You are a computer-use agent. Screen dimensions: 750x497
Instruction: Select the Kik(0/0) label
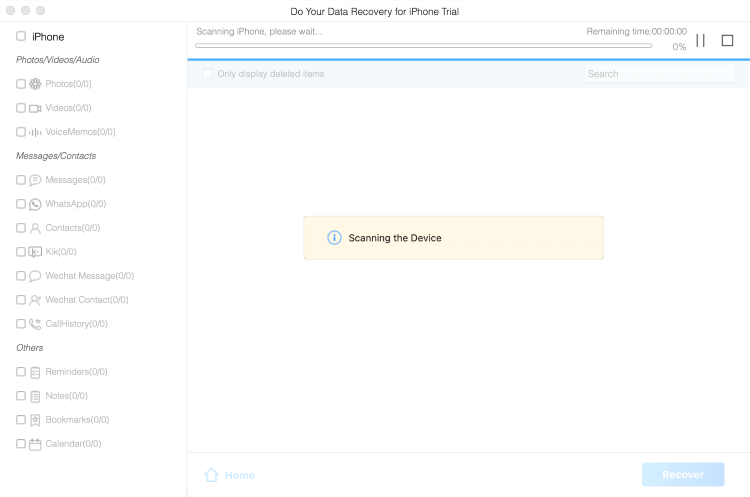[61, 252]
